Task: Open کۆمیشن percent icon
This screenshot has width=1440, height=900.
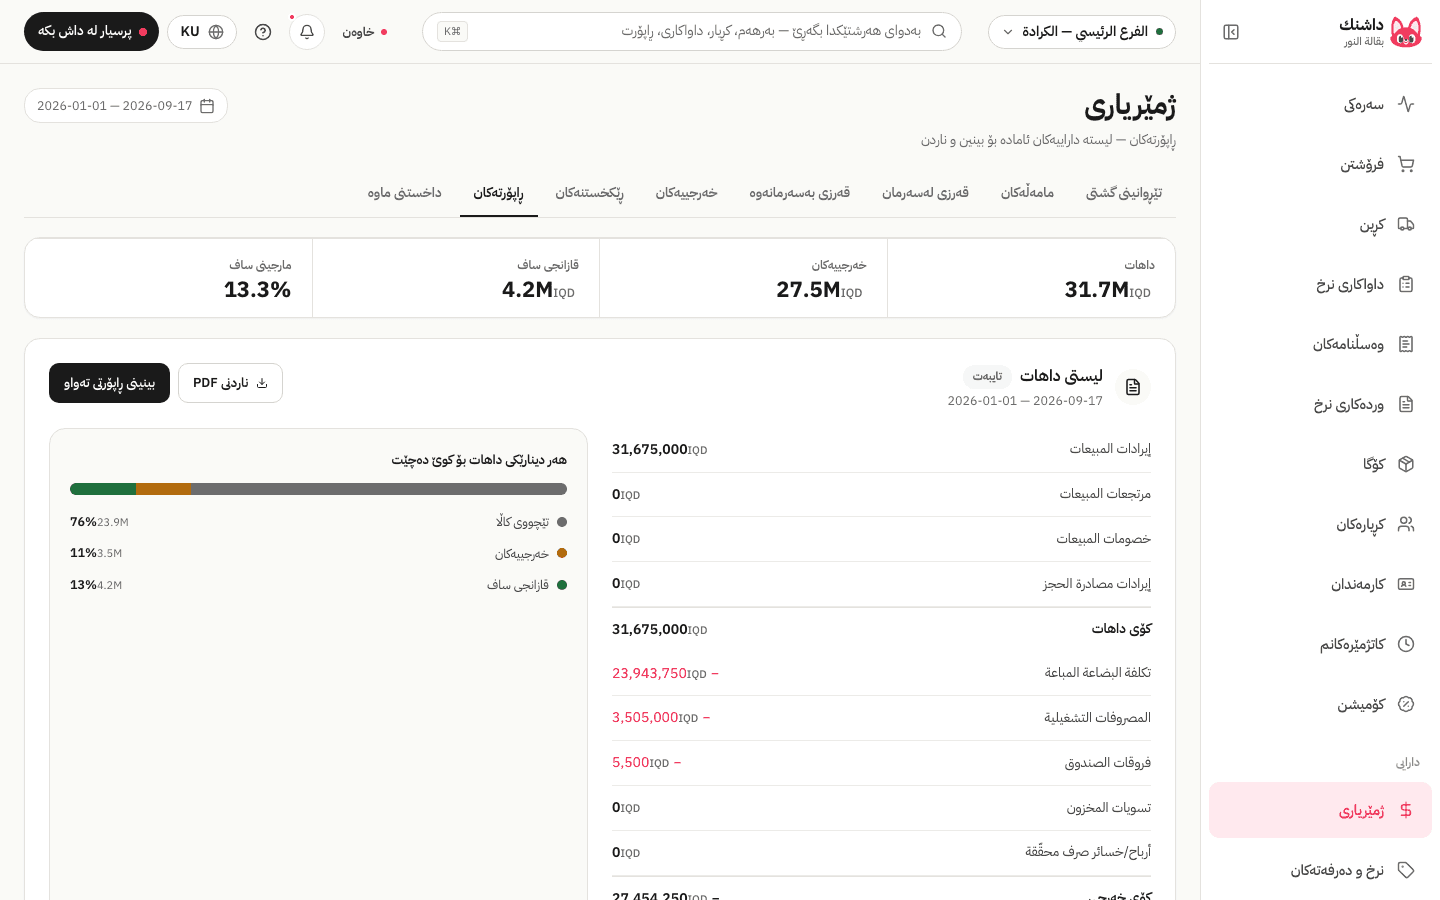Action: pyautogui.click(x=1406, y=704)
